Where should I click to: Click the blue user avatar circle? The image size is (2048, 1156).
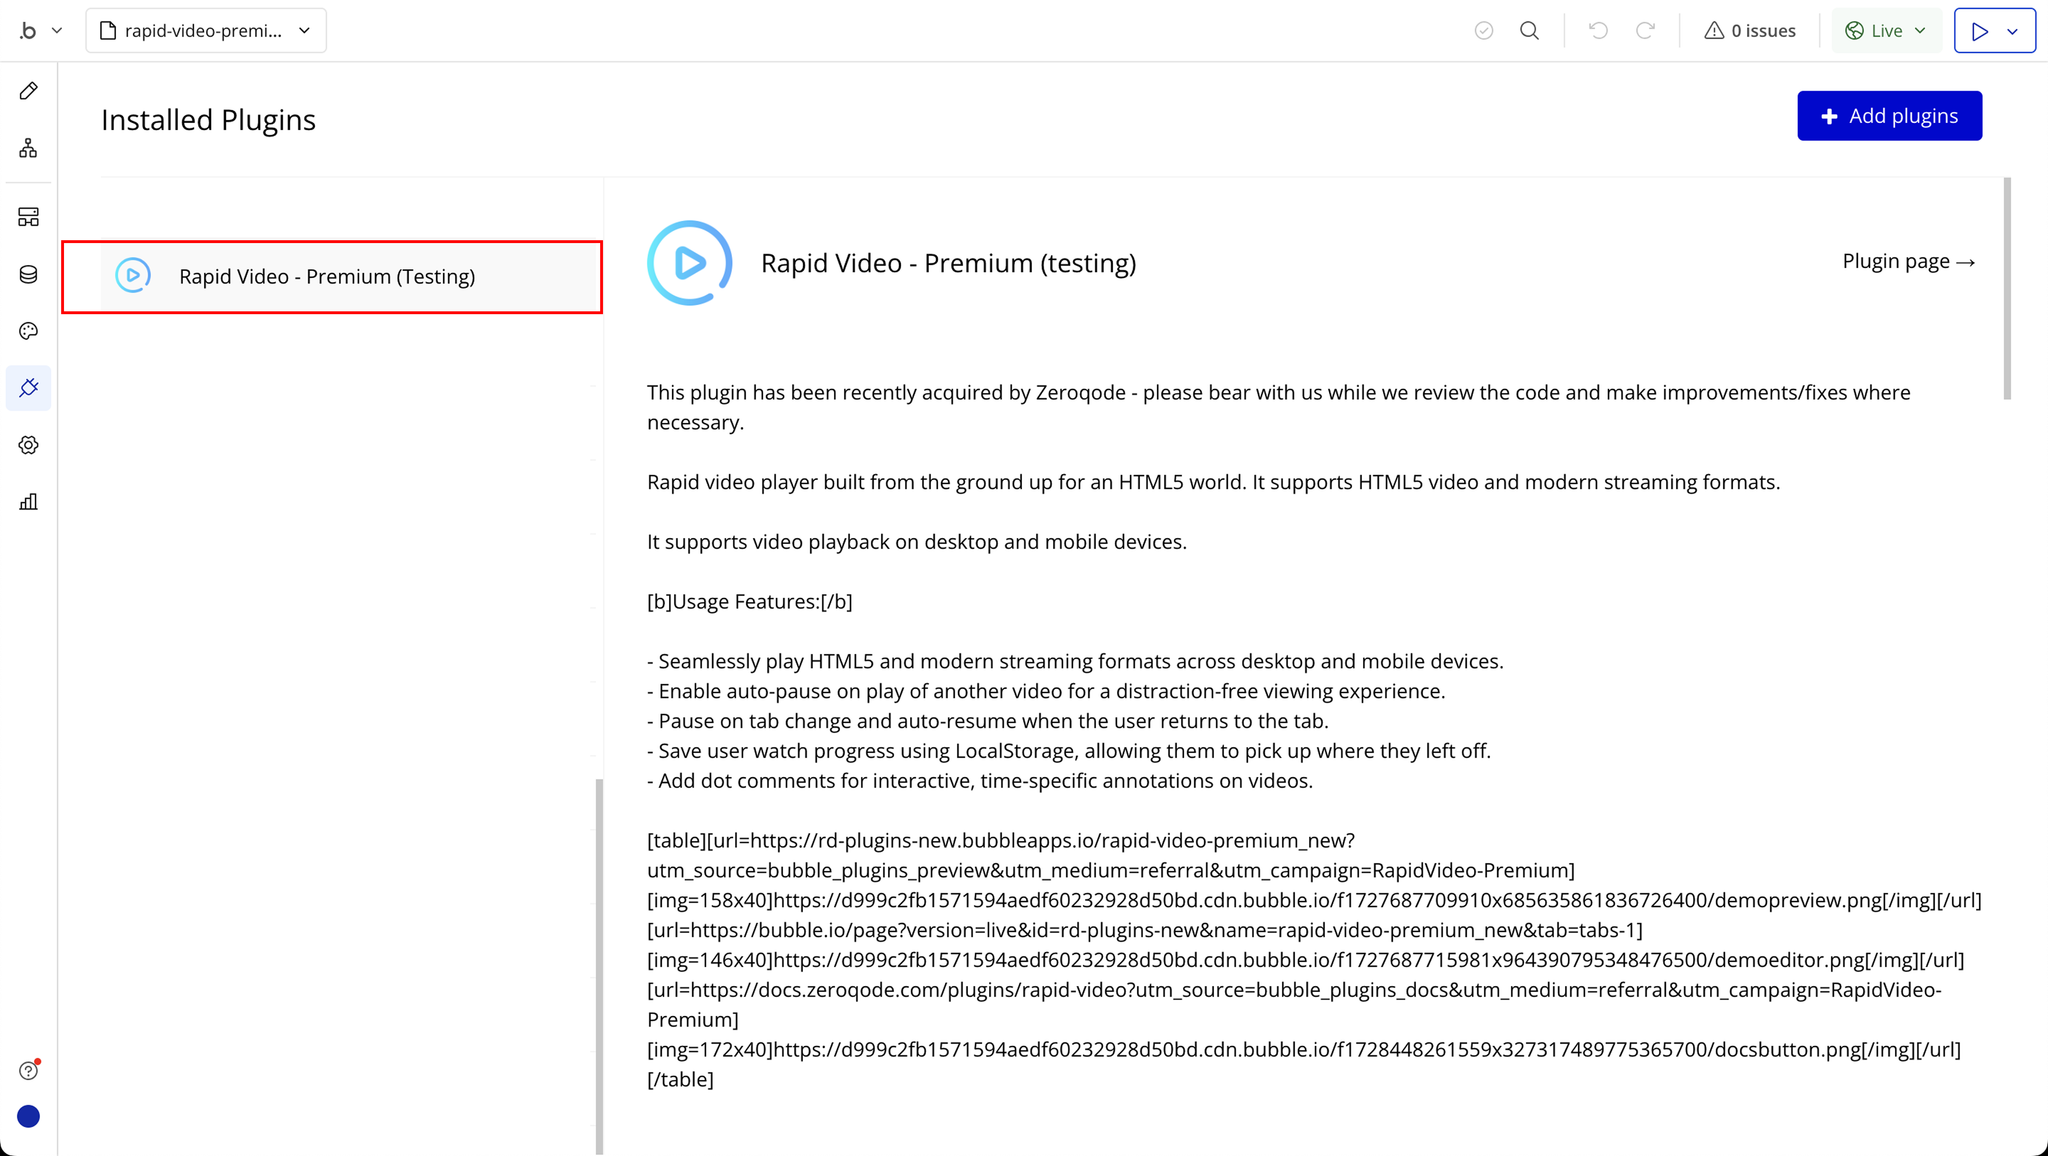click(x=29, y=1116)
